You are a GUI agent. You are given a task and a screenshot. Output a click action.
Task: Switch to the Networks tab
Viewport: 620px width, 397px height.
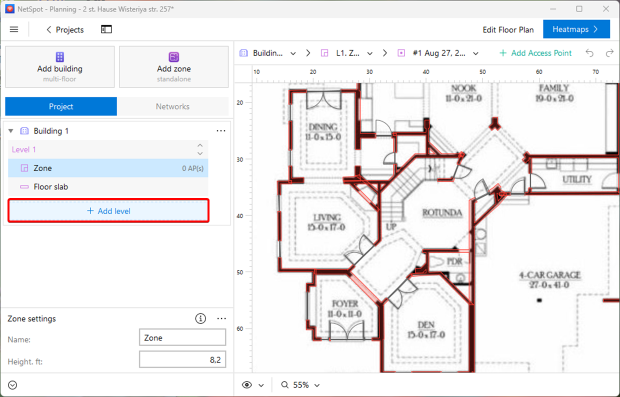172,106
